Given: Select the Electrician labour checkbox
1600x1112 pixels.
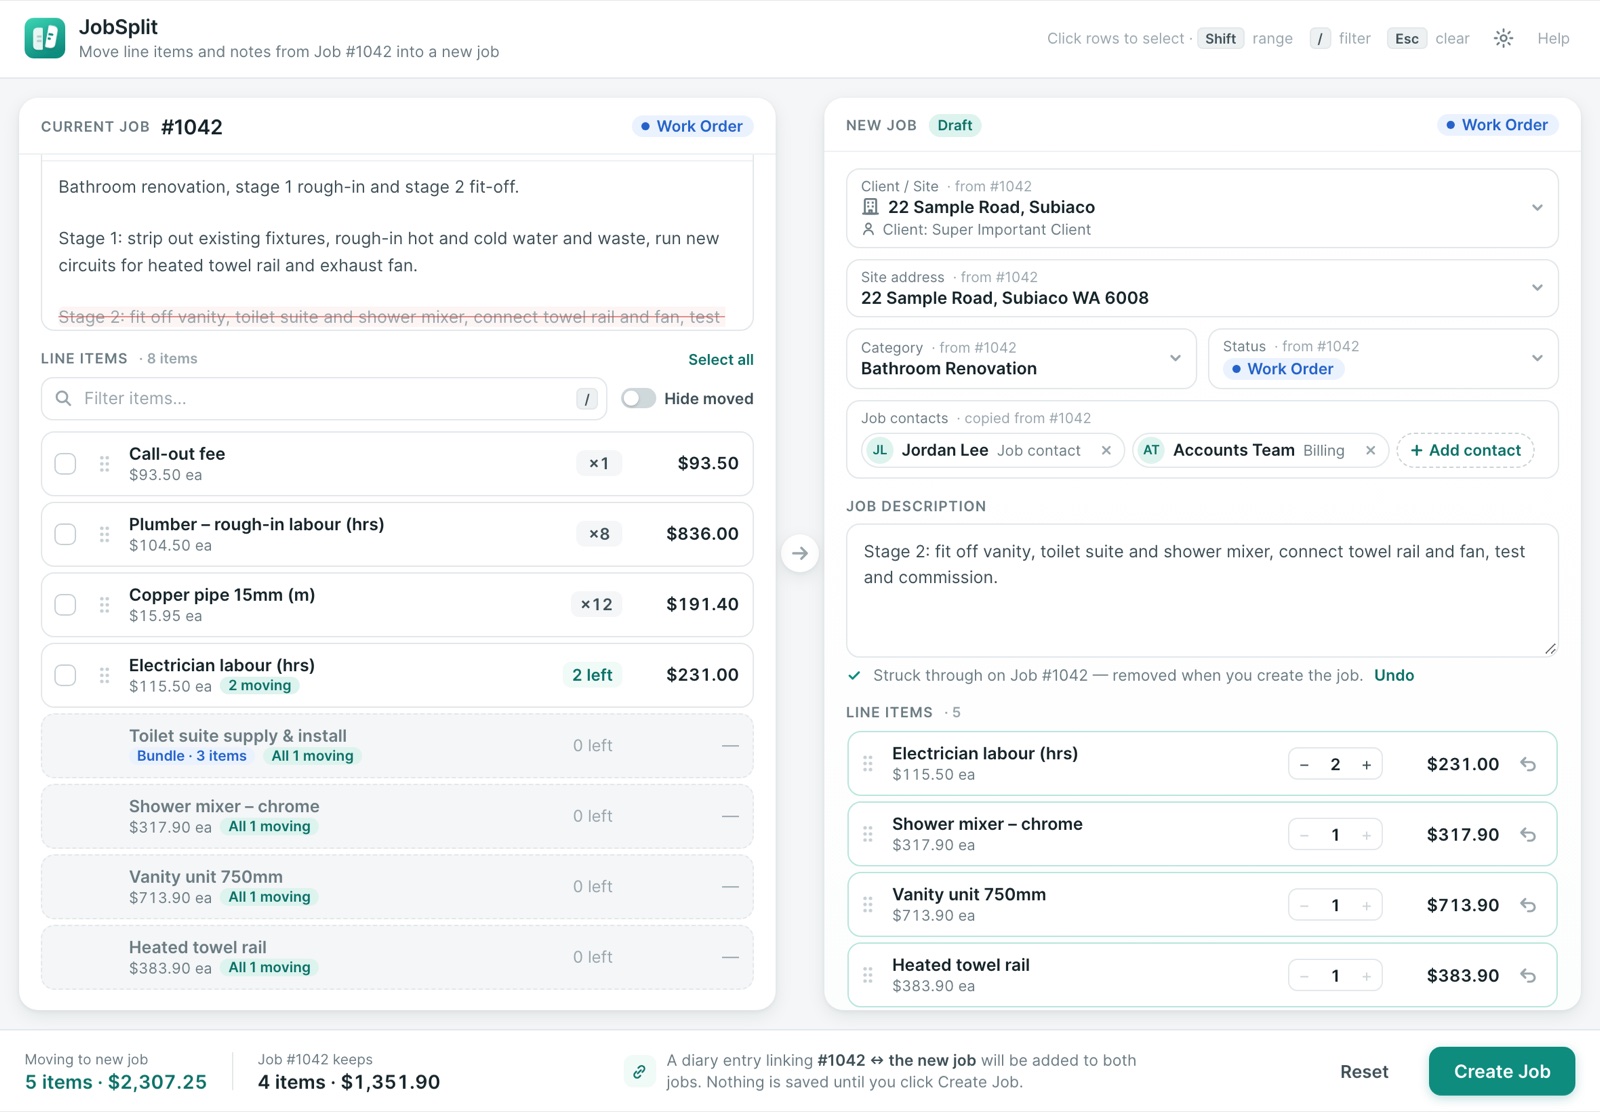Looking at the screenshot, I should tap(65, 675).
